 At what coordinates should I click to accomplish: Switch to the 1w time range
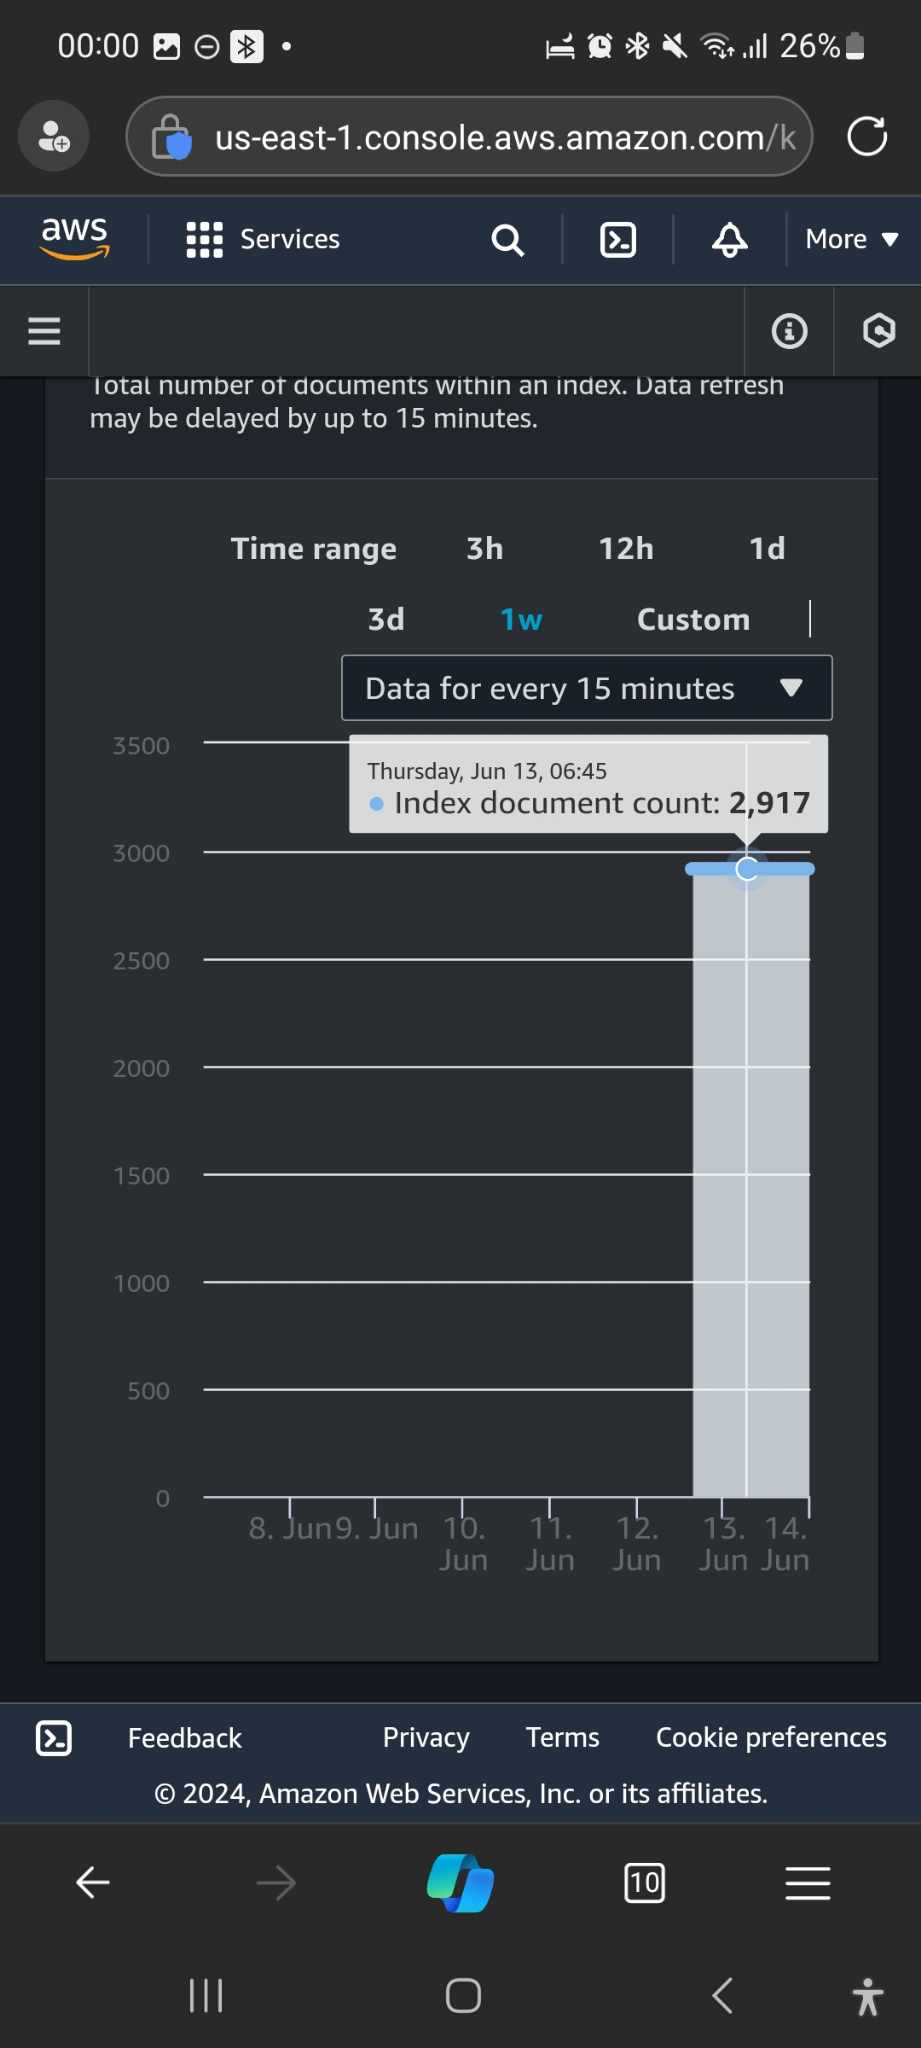[x=521, y=620]
